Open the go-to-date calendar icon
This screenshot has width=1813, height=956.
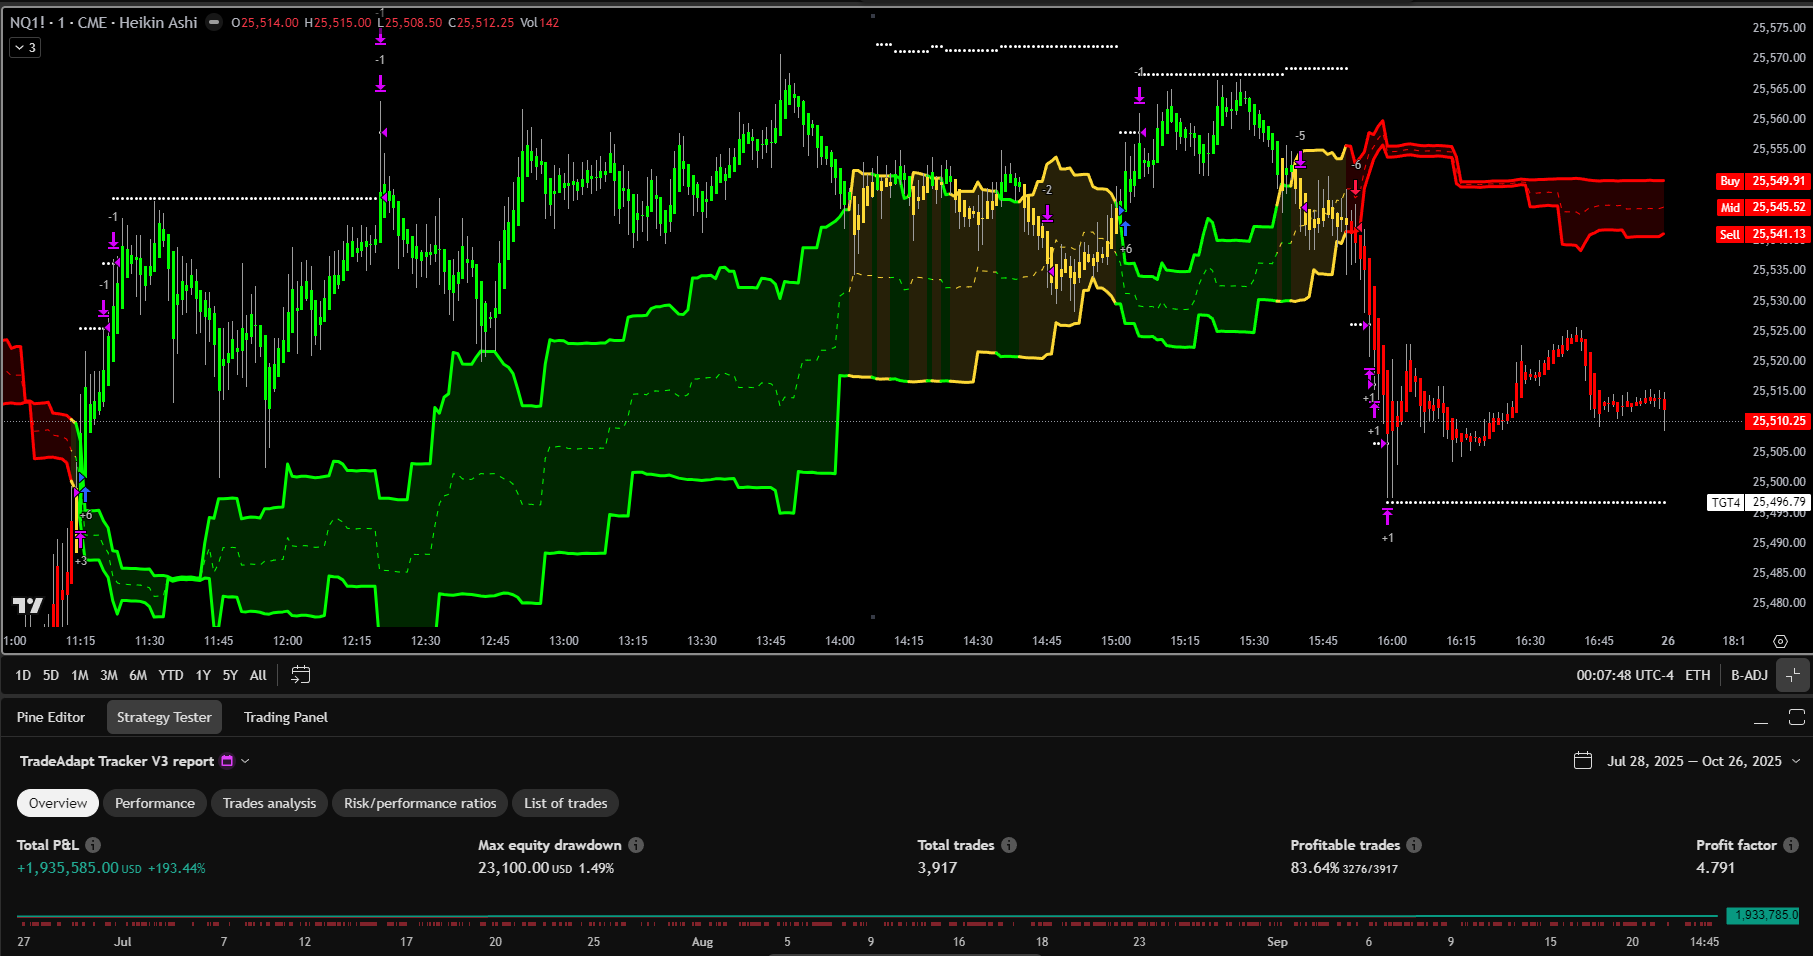coord(300,675)
